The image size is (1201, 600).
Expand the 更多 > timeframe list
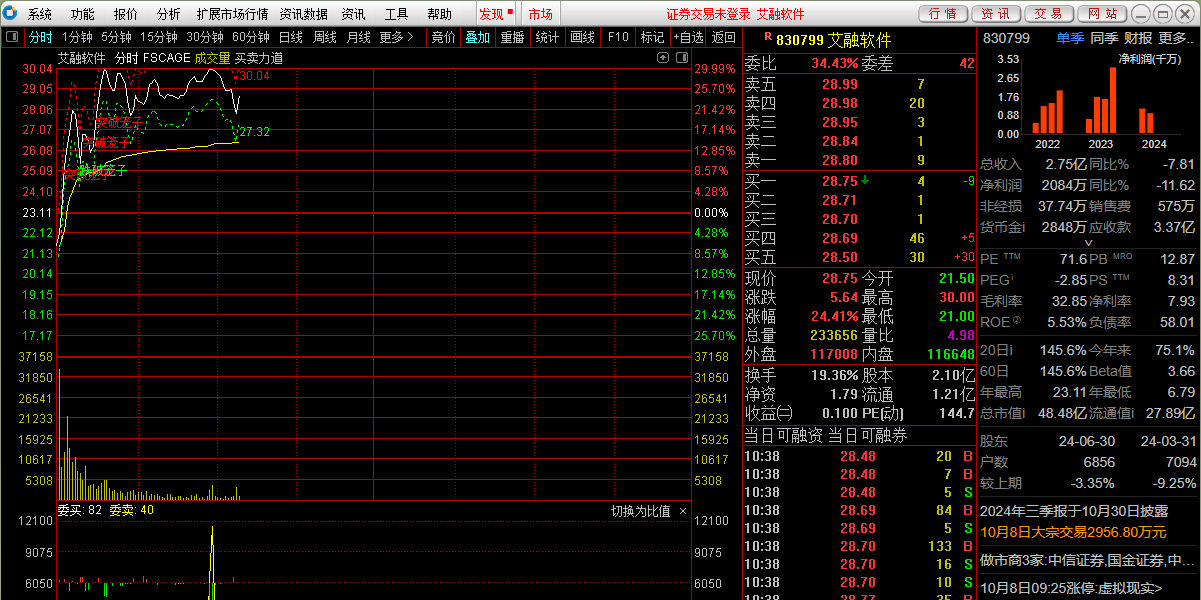397,37
